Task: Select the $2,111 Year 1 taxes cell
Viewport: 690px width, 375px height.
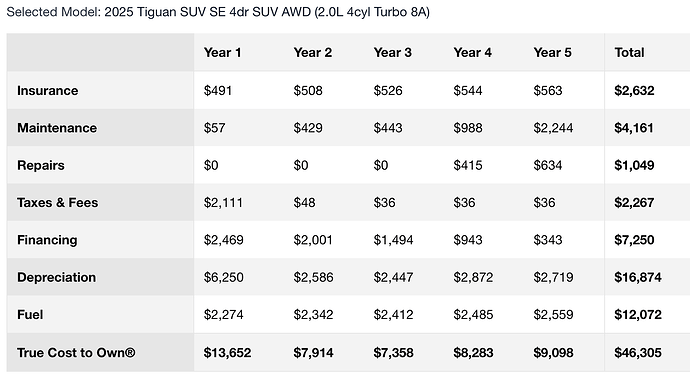Action: tap(223, 202)
